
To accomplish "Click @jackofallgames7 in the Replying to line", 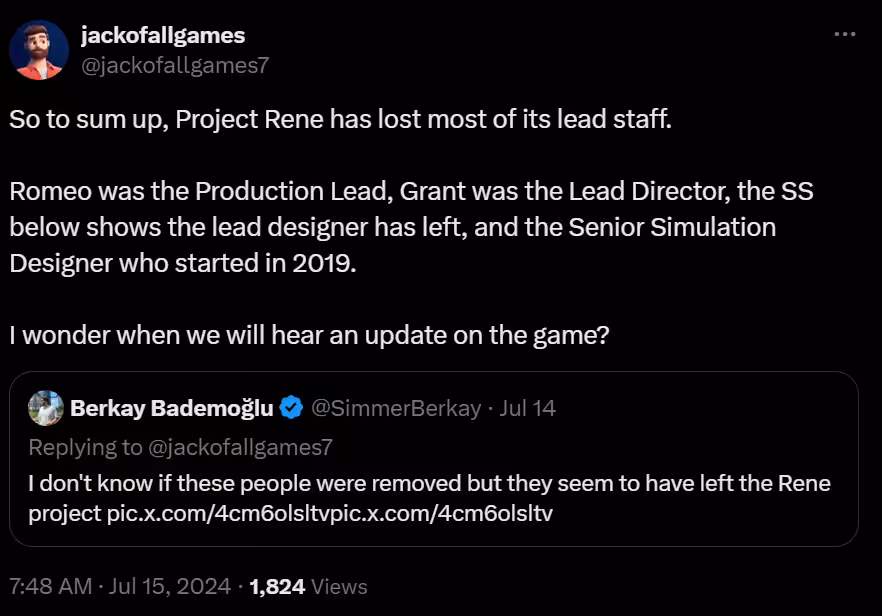I will click(240, 447).
